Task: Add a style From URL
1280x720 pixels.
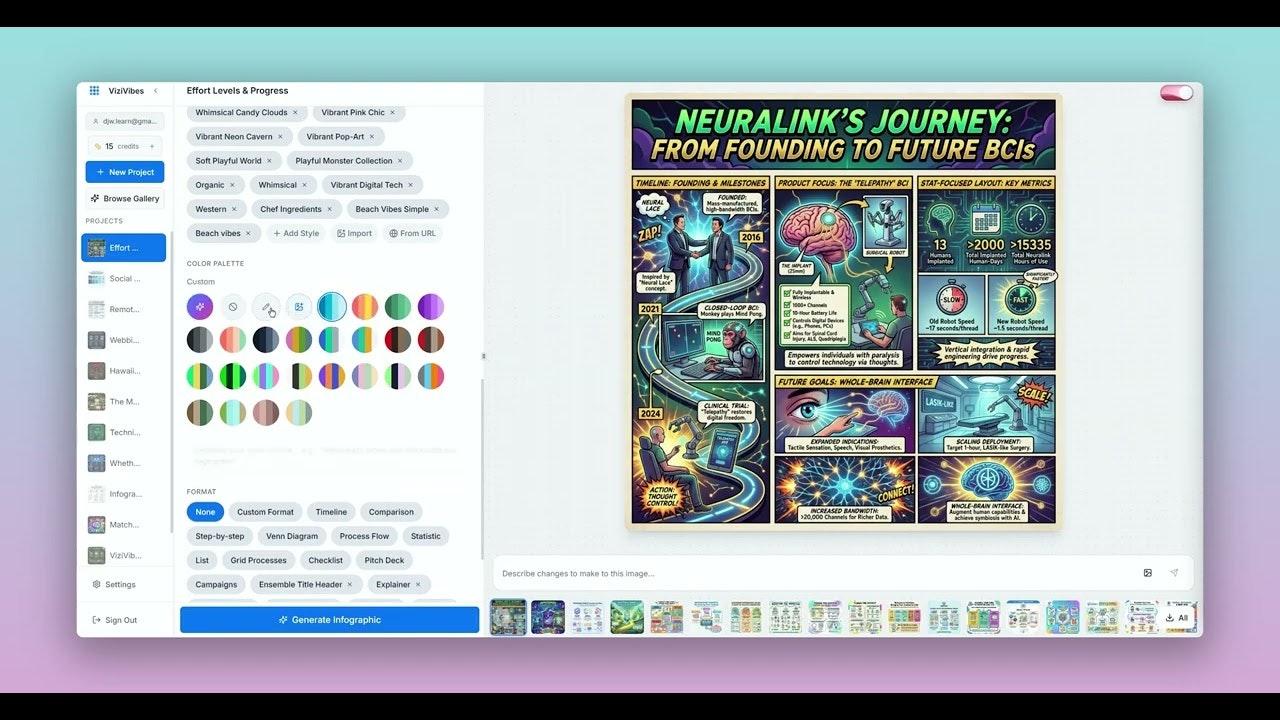Action: (x=413, y=233)
